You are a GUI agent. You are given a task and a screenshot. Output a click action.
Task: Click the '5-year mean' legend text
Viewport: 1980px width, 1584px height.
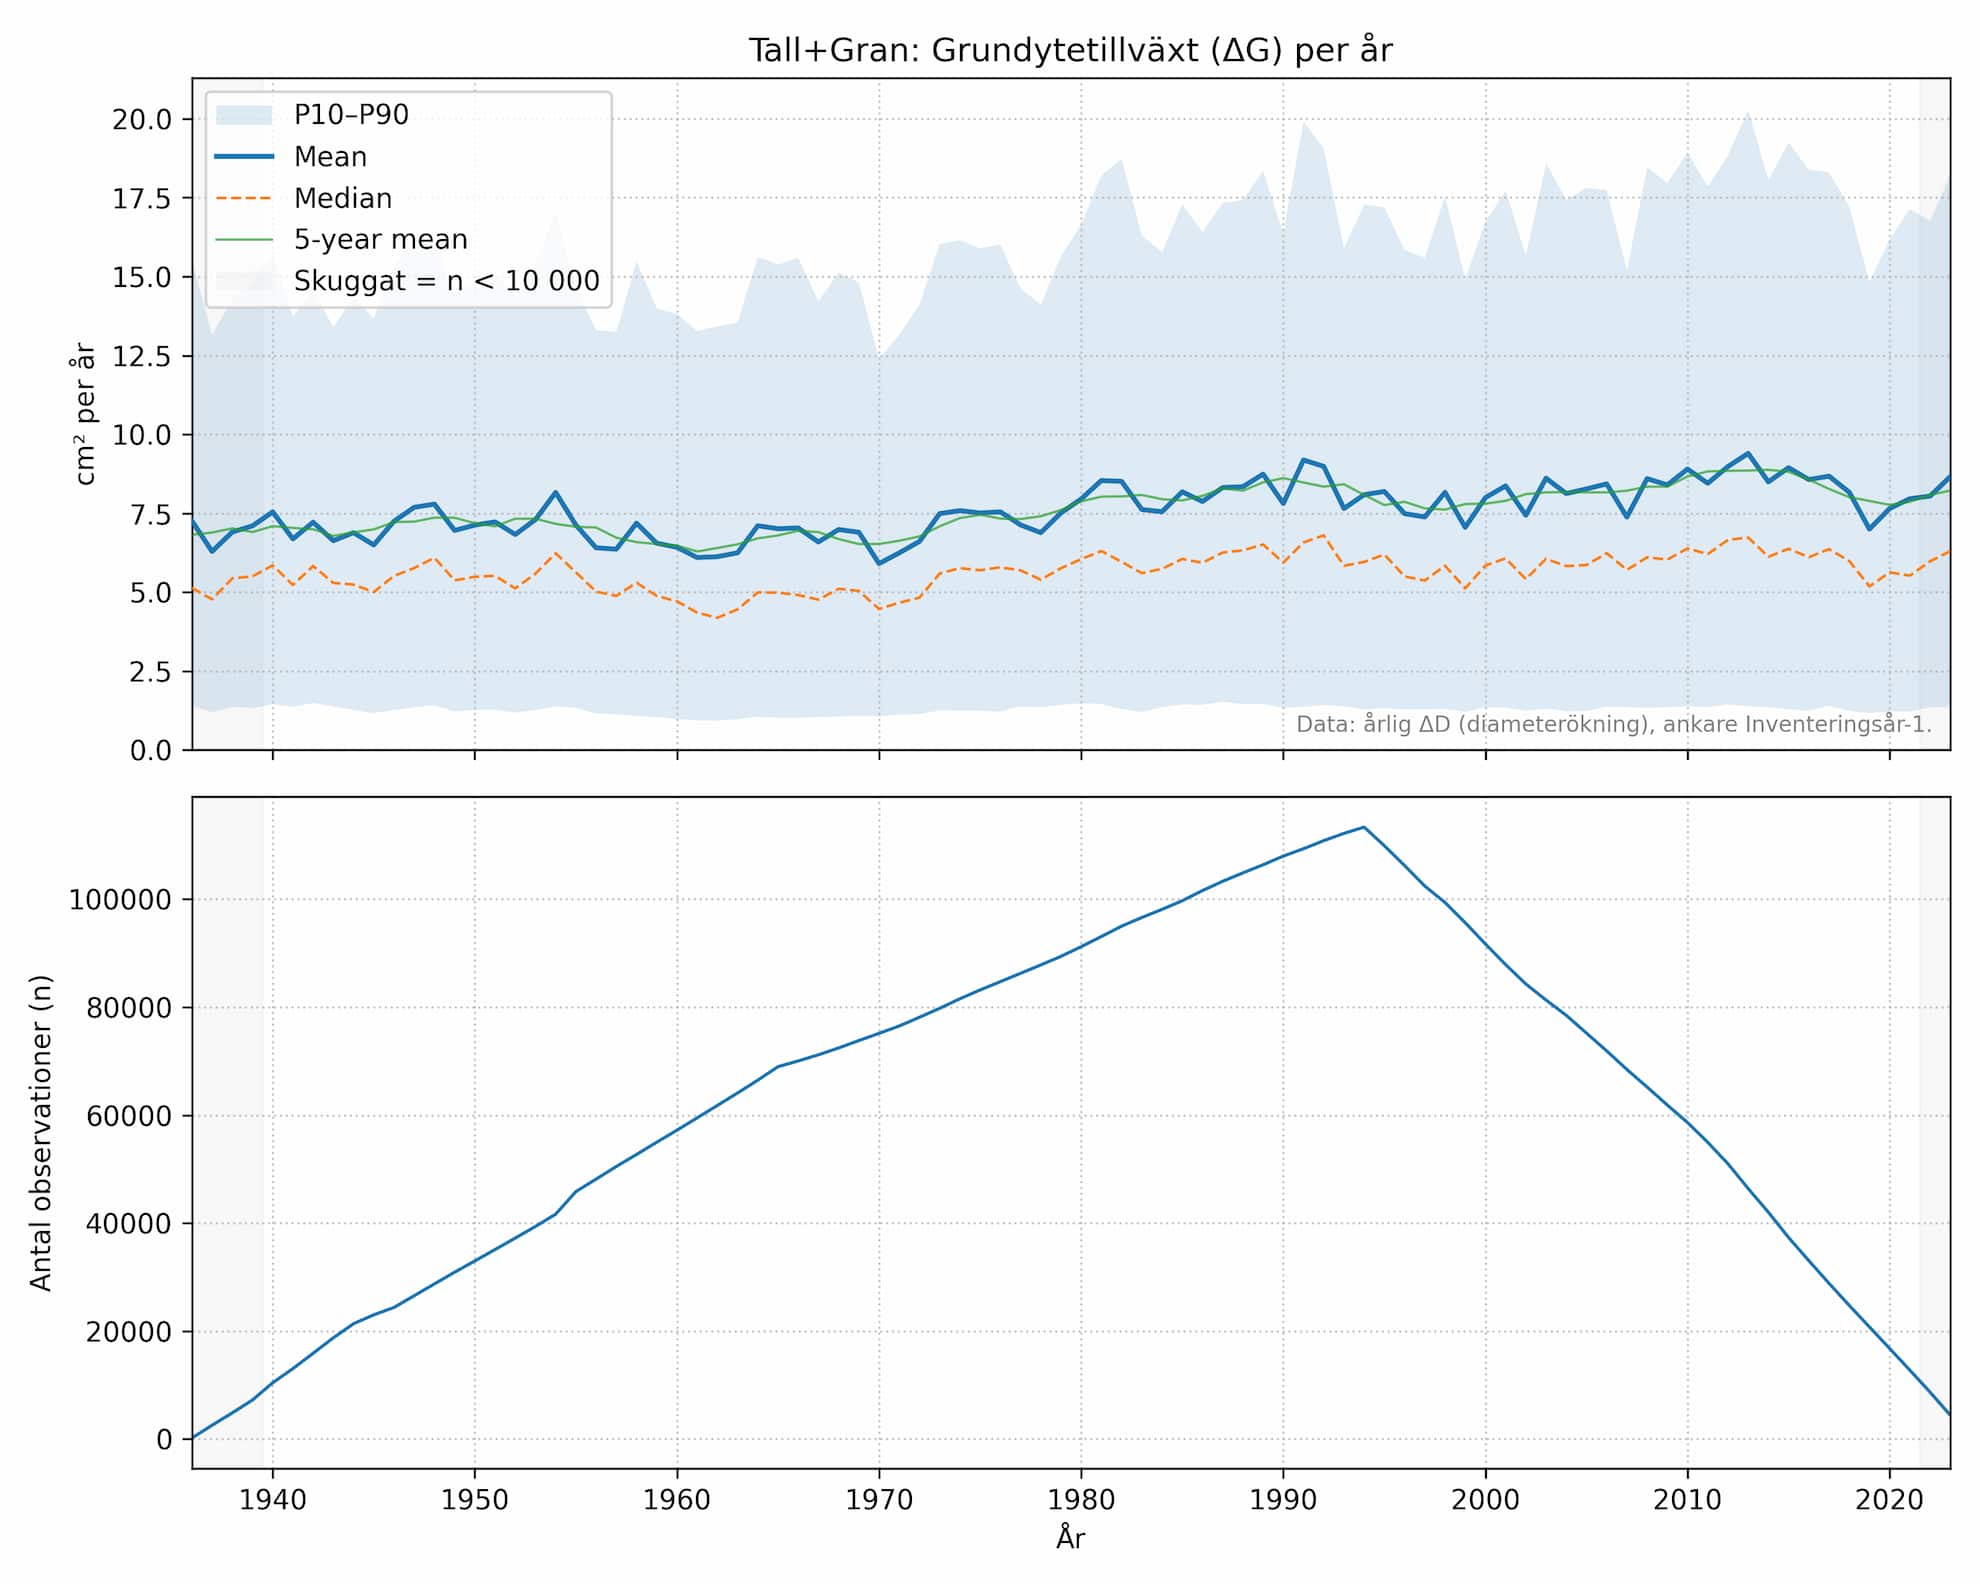click(380, 240)
